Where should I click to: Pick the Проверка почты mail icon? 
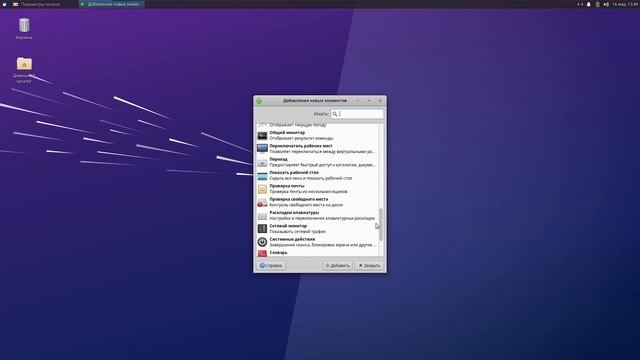pyautogui.click(x=262, y=189)
